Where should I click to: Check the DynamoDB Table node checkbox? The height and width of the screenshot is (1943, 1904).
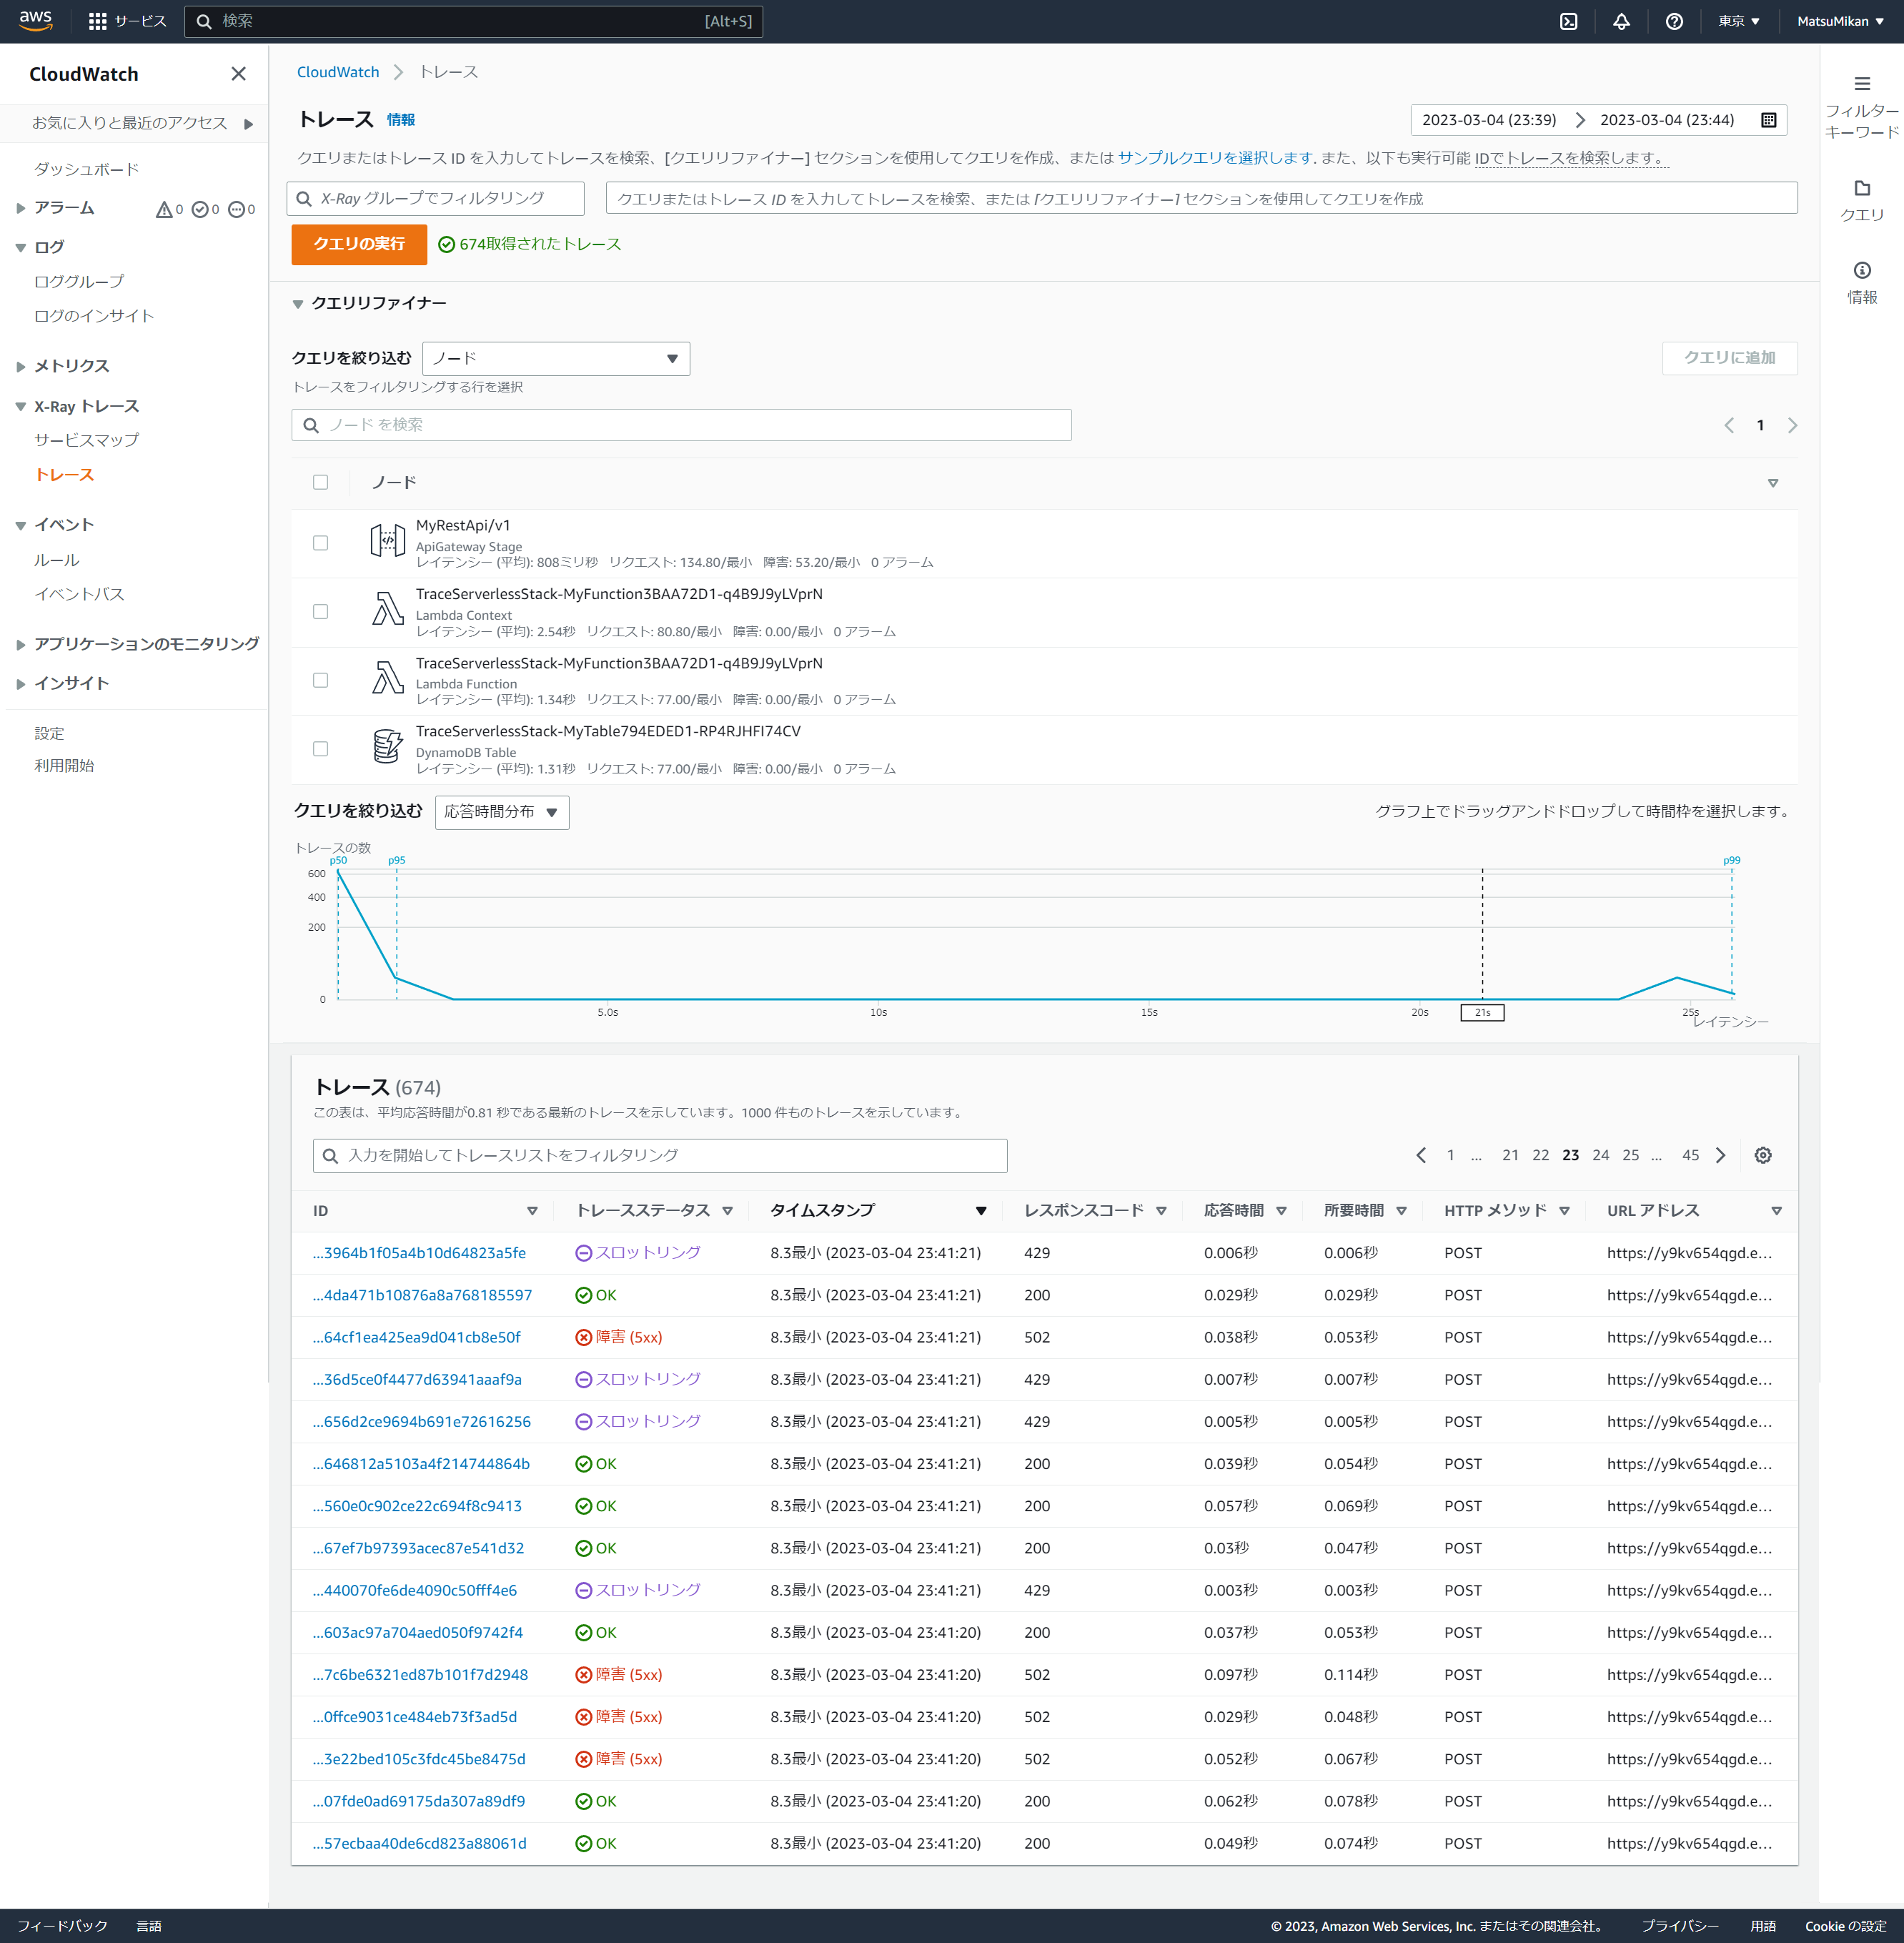pos(320,749)
